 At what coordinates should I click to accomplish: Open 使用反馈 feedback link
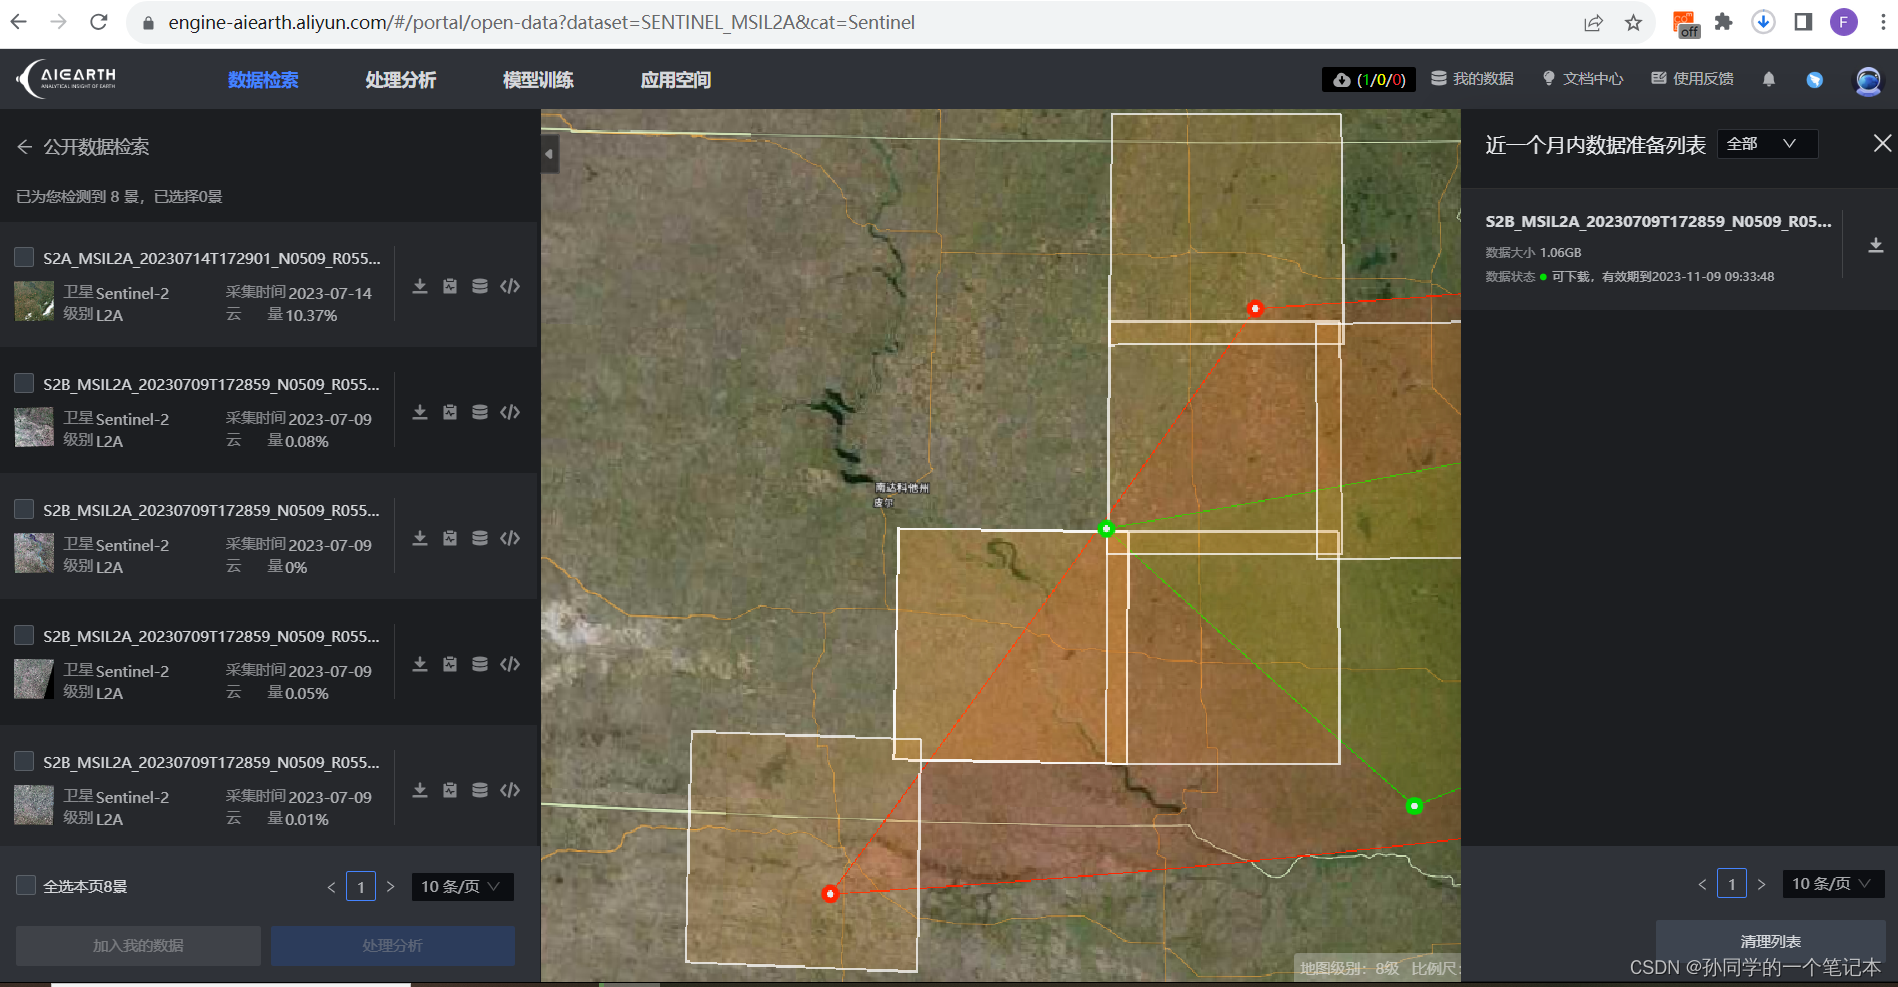click(x=1692, y=79)
